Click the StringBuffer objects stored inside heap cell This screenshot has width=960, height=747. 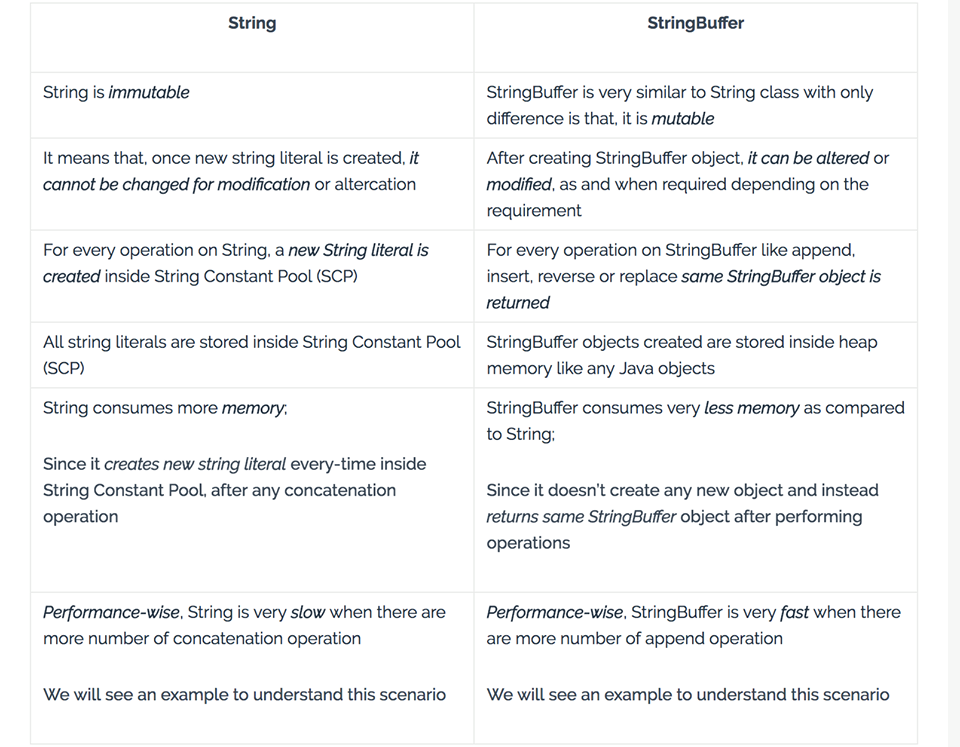coord(696,355)
